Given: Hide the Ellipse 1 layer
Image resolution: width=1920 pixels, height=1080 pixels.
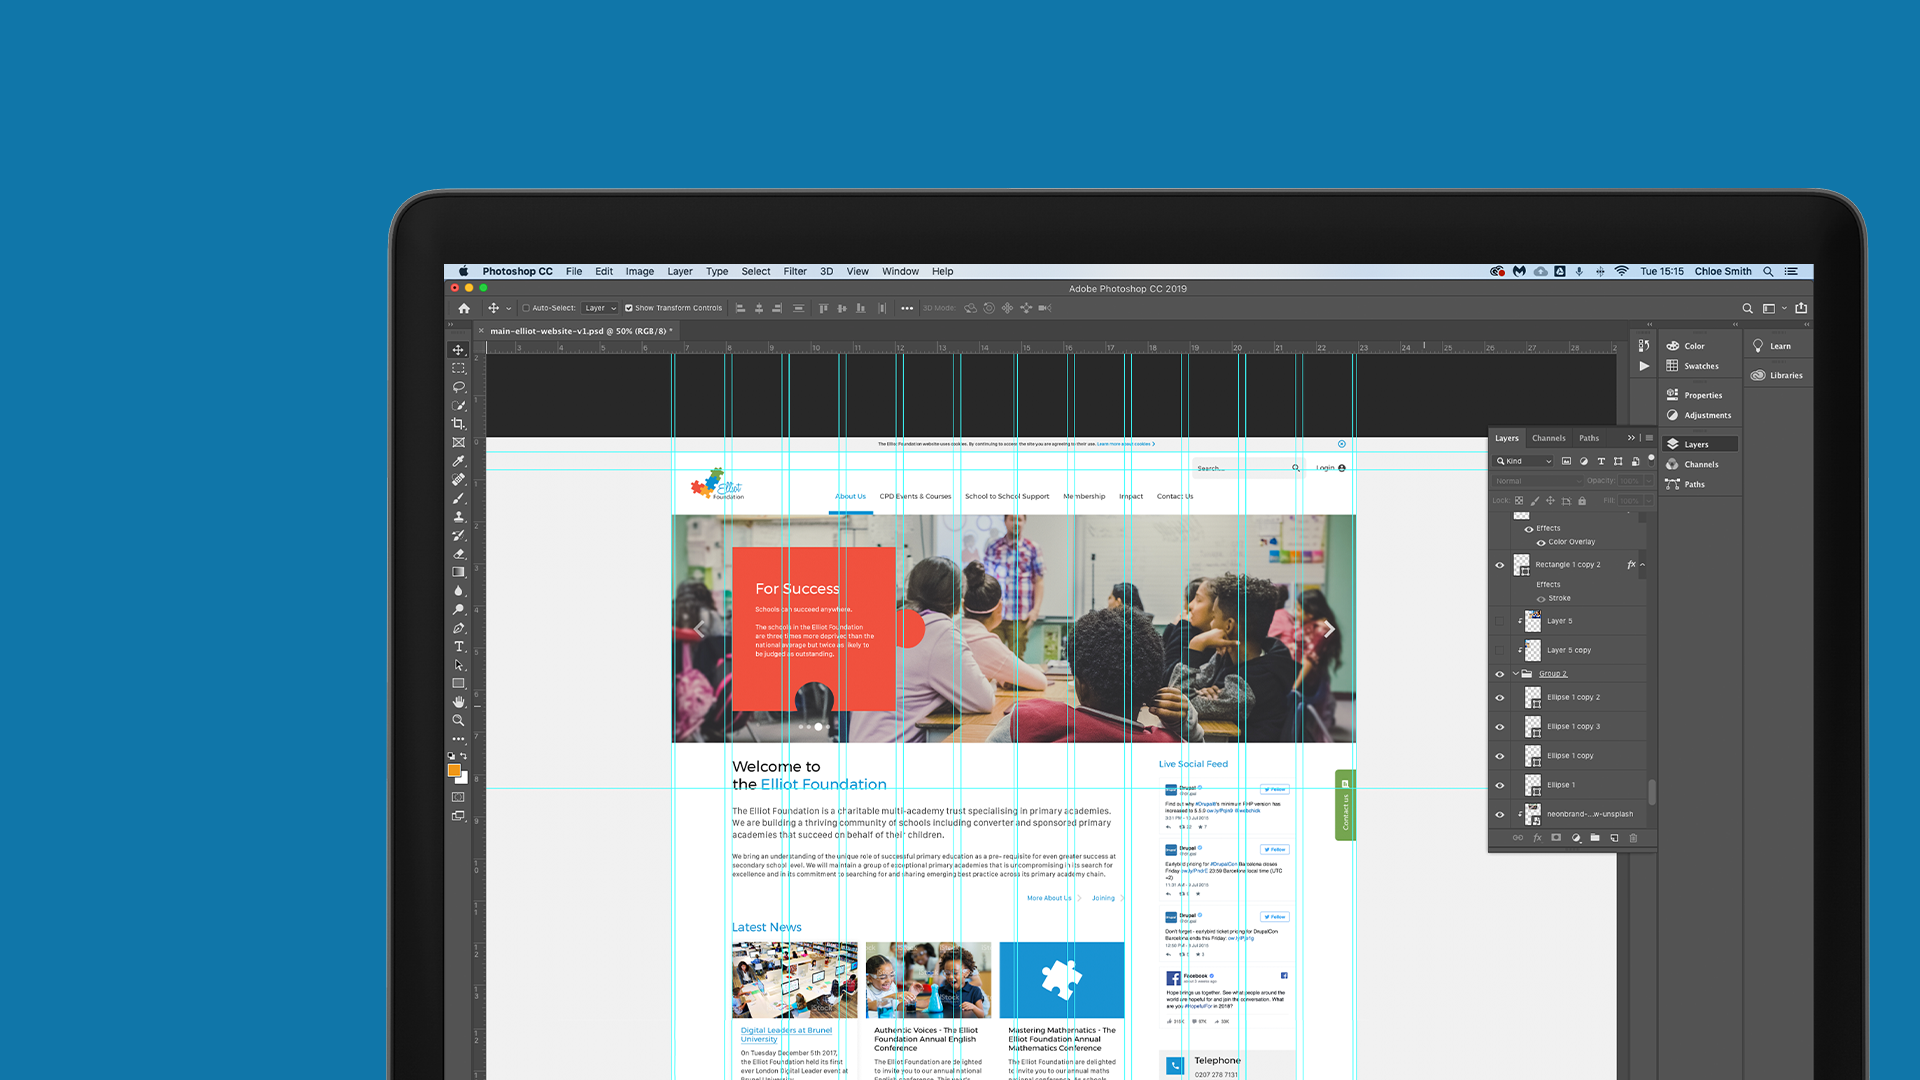Looking at the screenshot, I should point(1500,785).
